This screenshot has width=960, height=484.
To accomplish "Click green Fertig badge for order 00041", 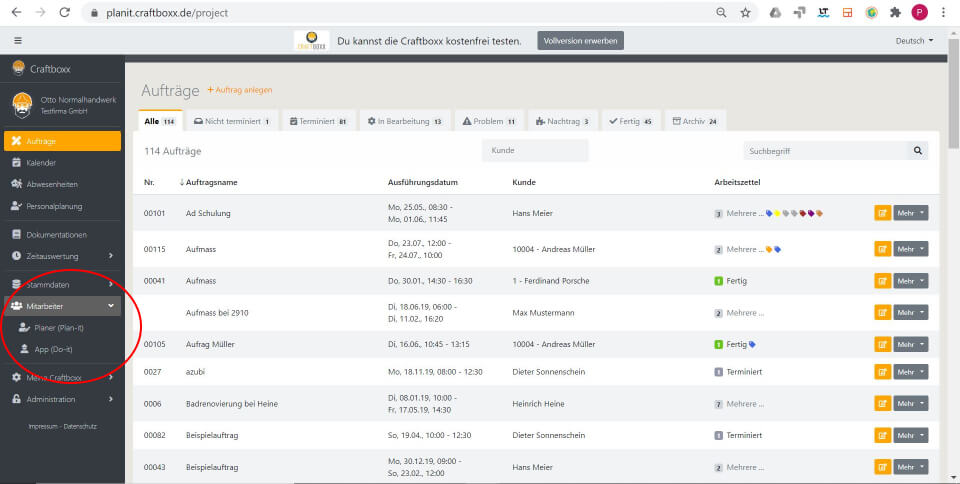I will [x=719, y=281].
